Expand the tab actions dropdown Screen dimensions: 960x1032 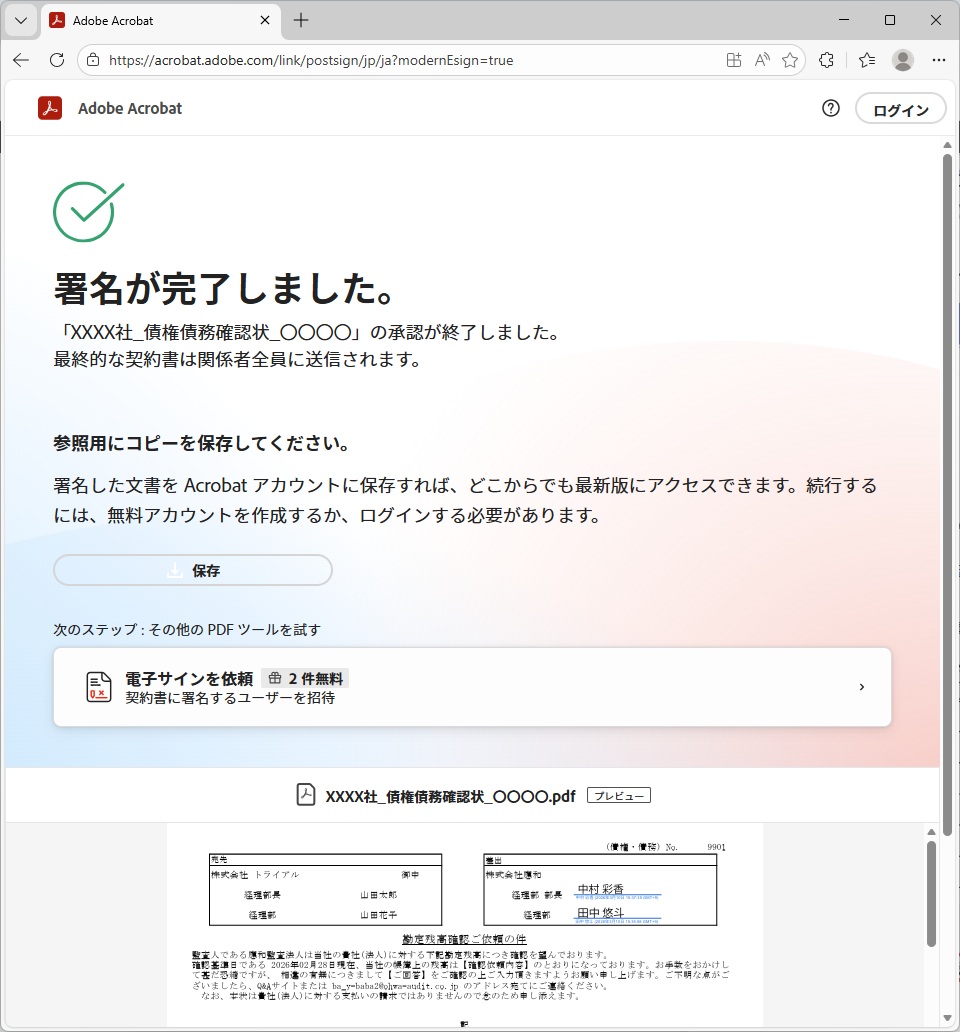(x=20, y=20)
